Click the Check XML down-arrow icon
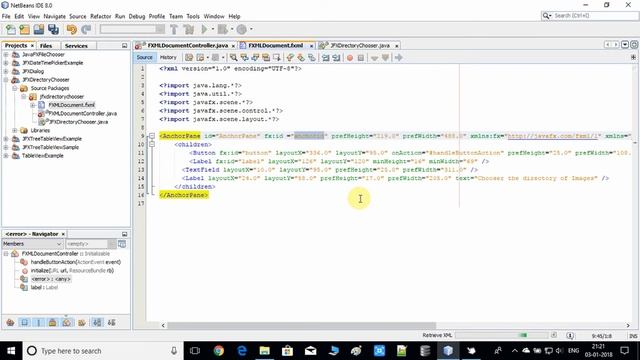 click(374, 58)
